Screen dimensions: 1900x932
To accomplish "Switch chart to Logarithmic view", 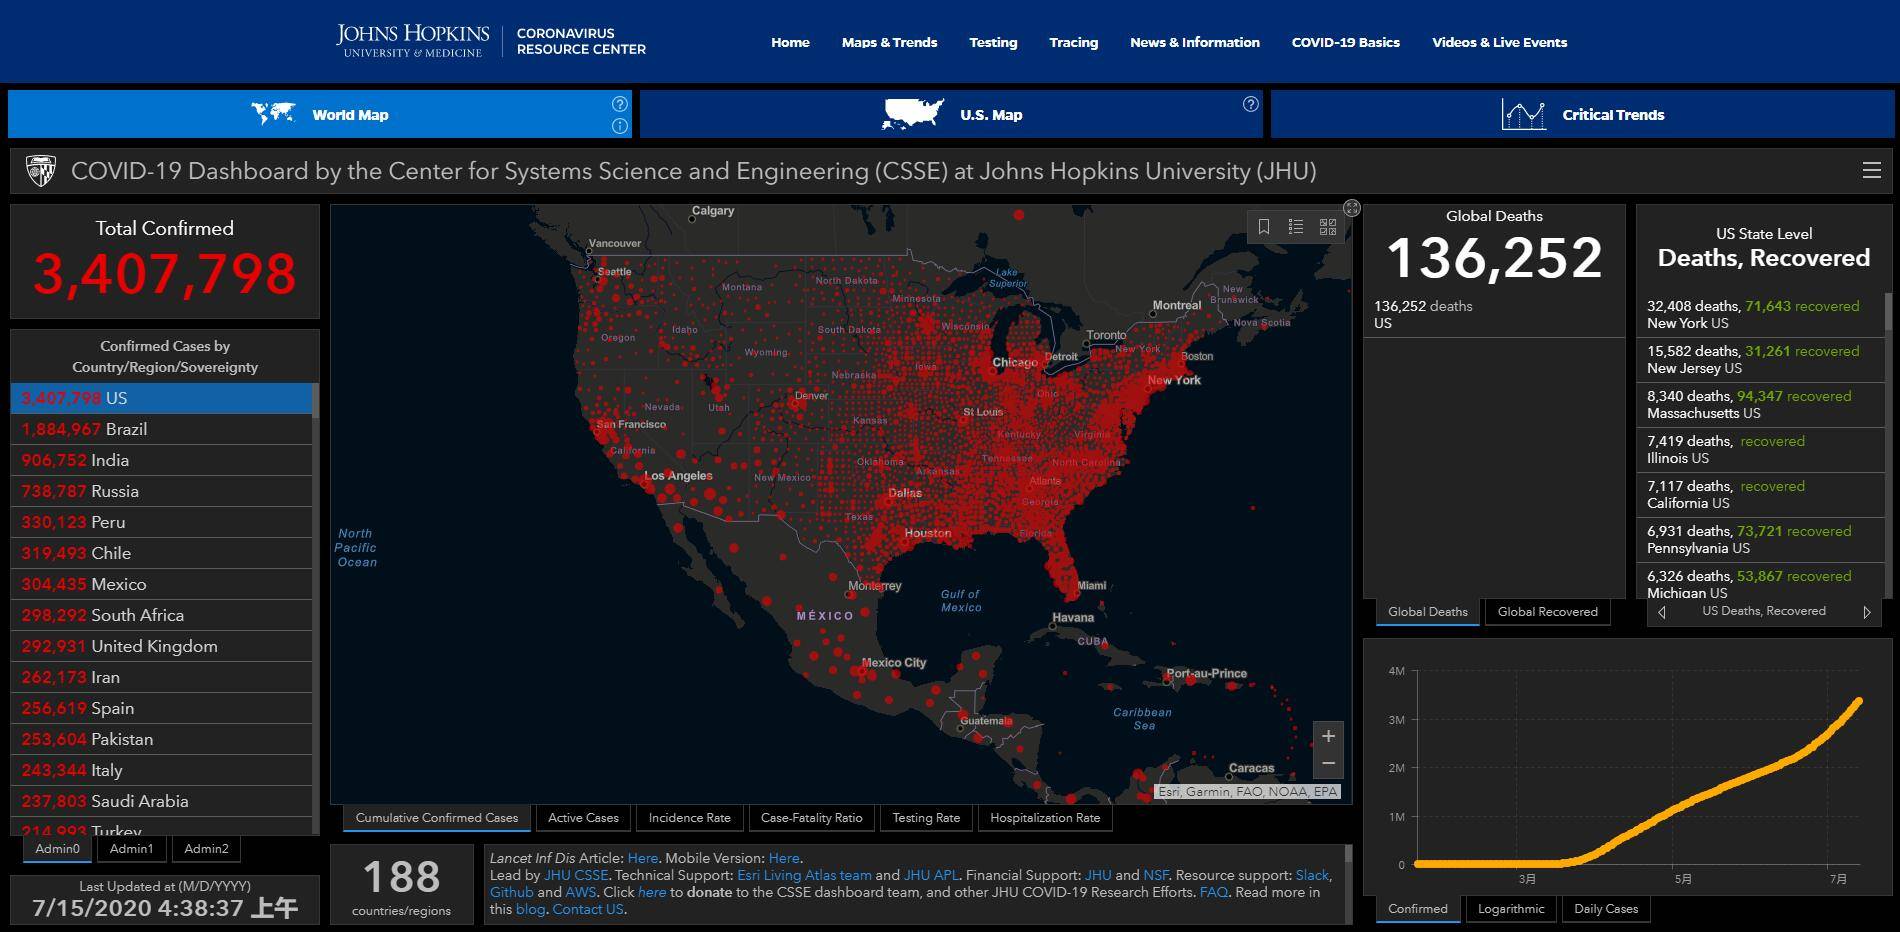I will pos(1511,909).
